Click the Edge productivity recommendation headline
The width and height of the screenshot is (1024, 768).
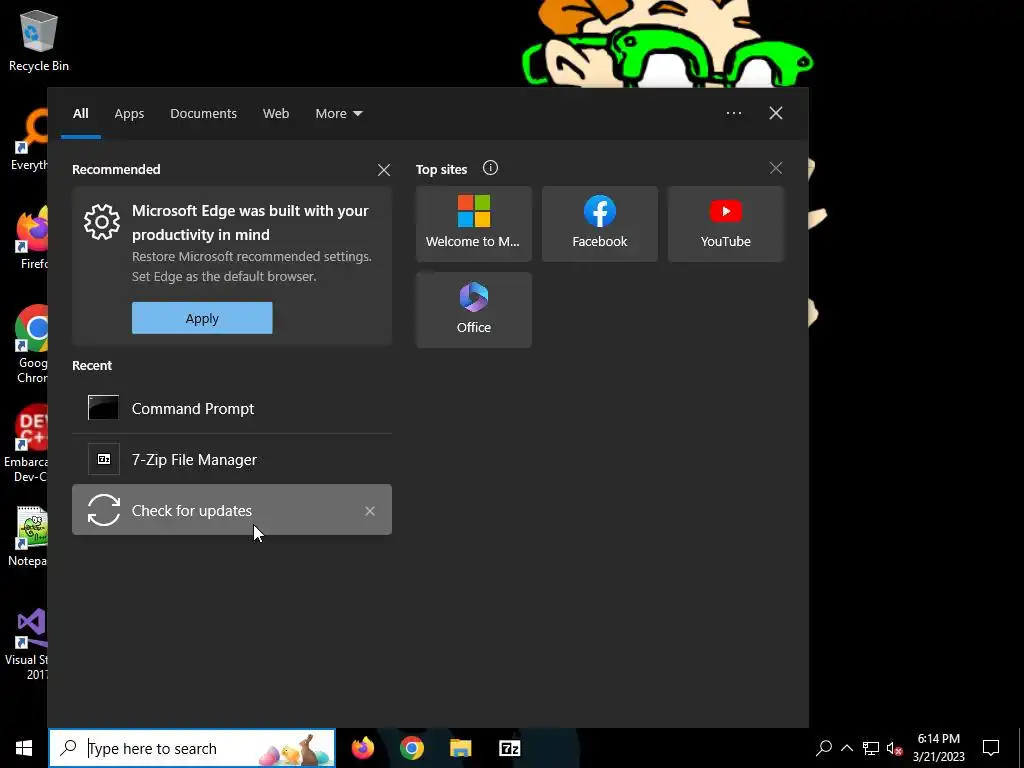[x=250, y=223]
